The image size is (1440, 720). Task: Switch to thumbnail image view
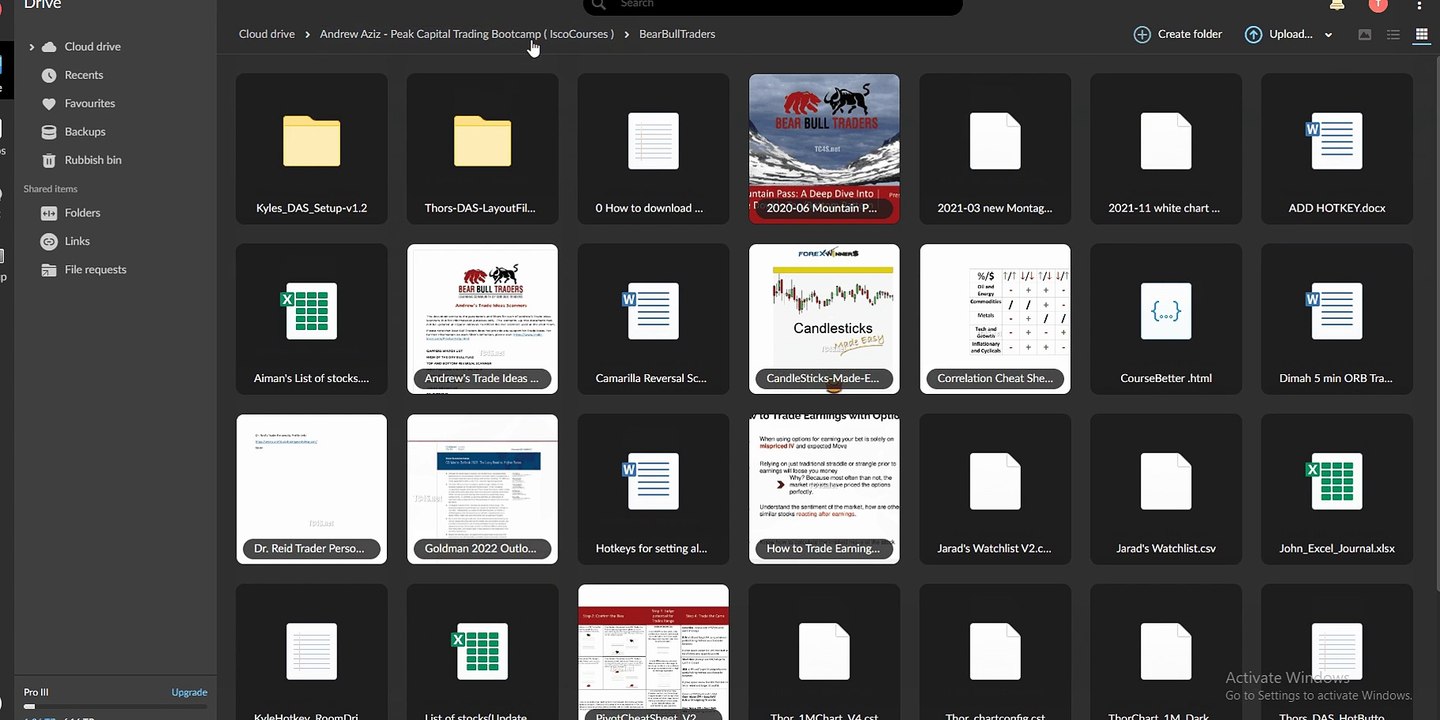coord(1365,34)
